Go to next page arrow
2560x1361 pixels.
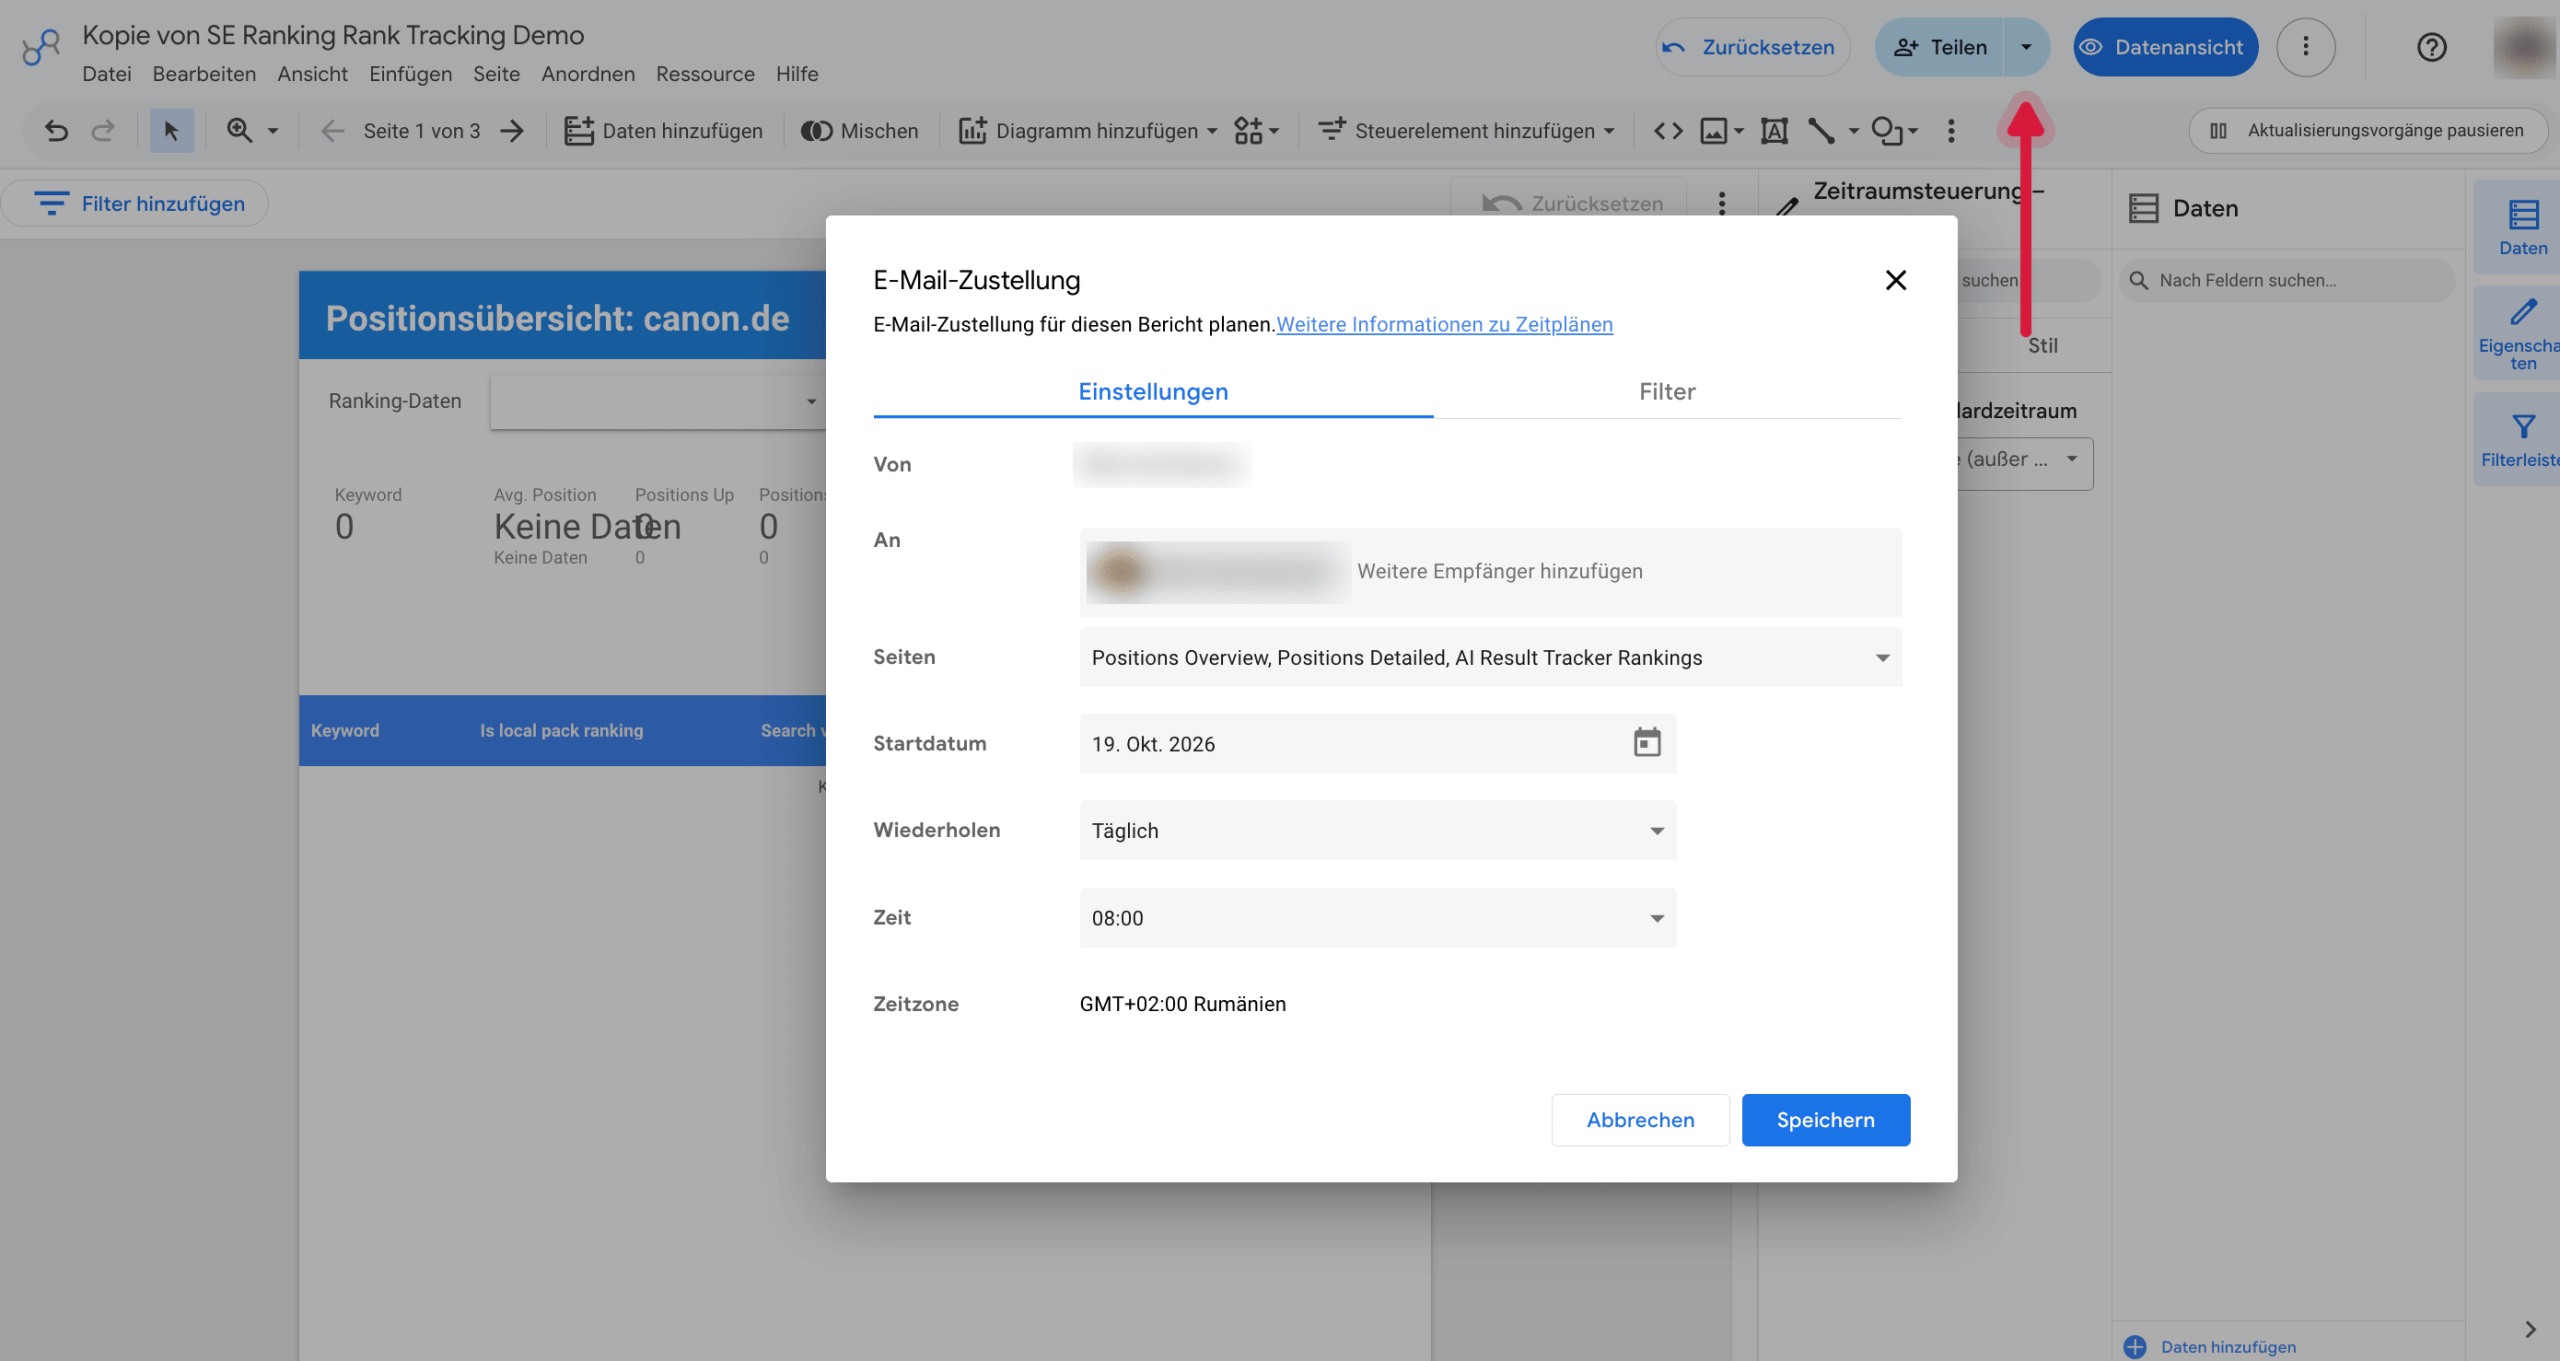click(512, 131)
